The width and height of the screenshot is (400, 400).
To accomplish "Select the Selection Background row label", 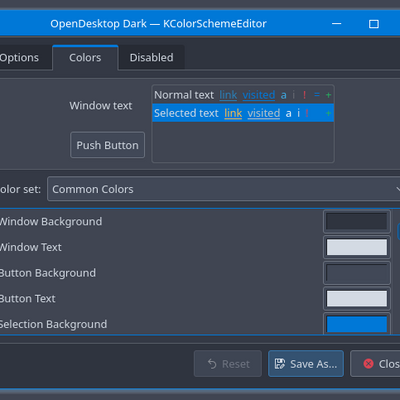I will tap(53, 324).
